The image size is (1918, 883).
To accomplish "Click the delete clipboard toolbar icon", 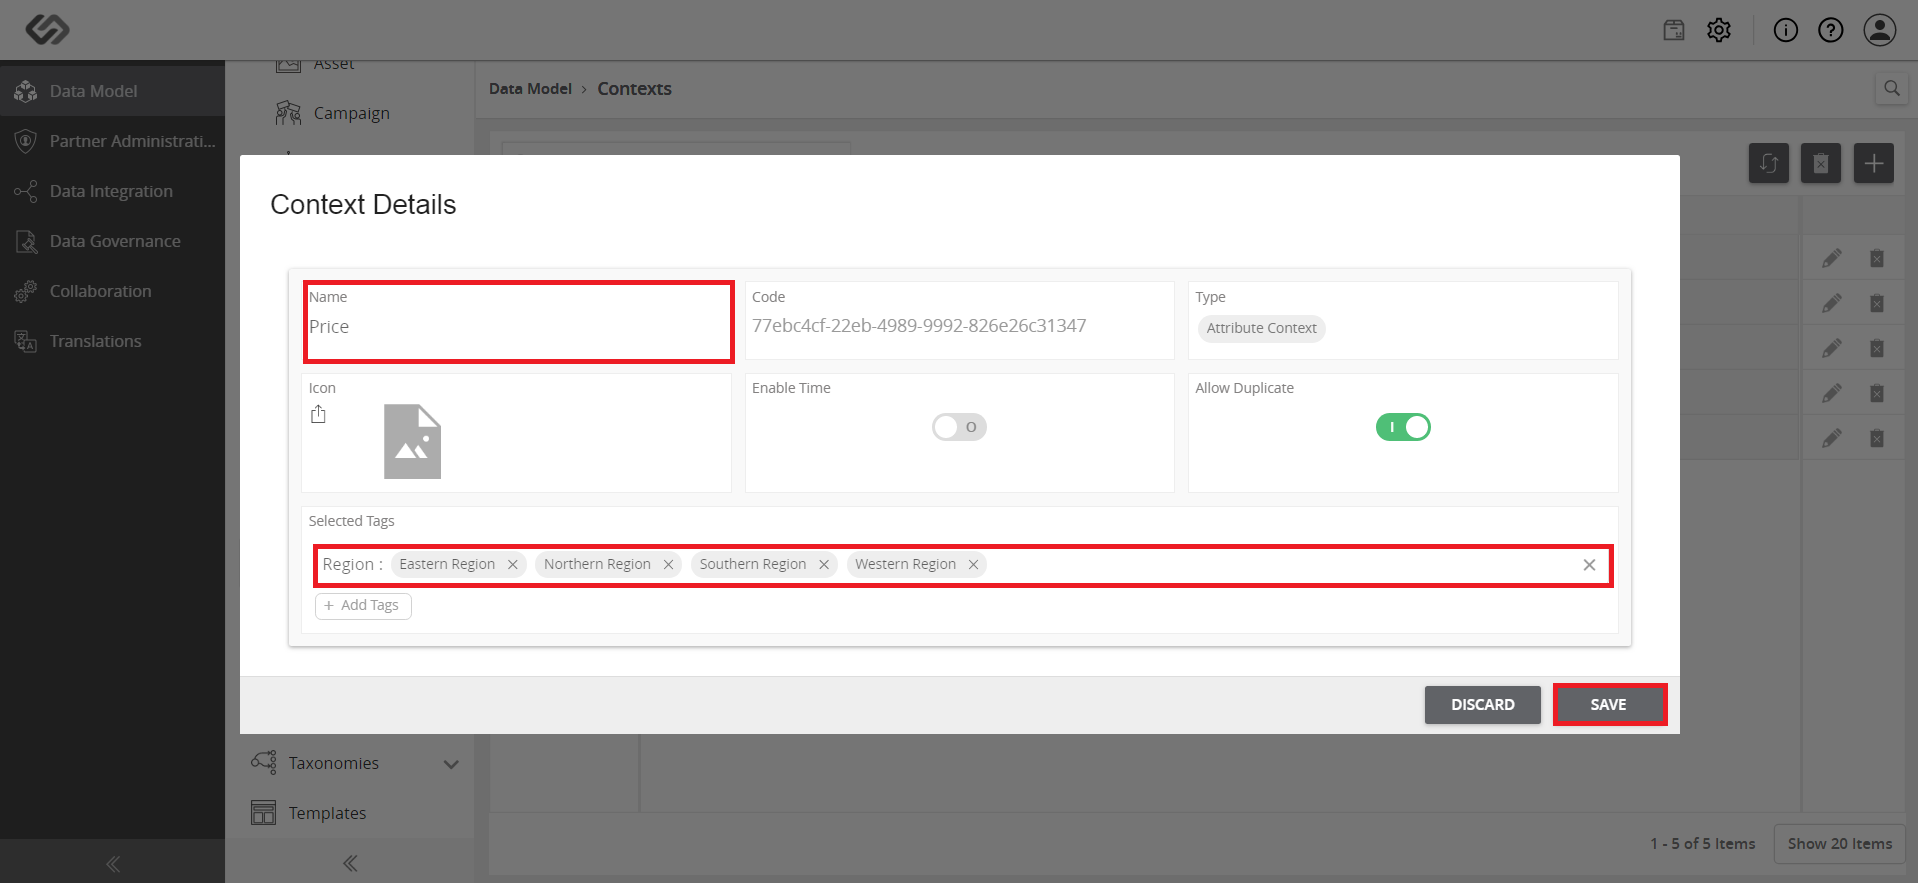I will (x=1821, y=163).
